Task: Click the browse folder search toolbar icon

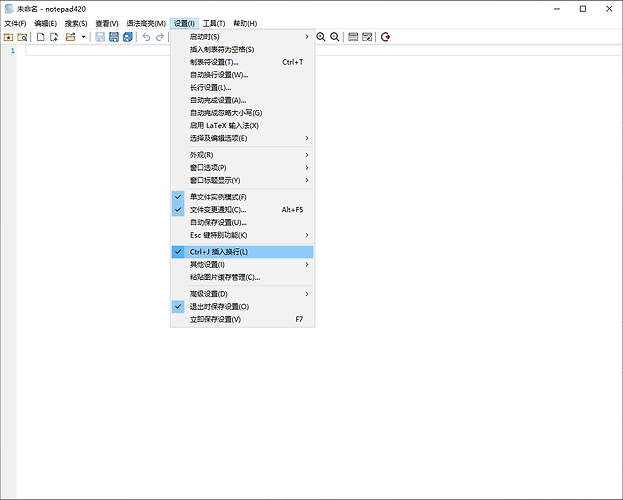Action: tap(22, 37)
